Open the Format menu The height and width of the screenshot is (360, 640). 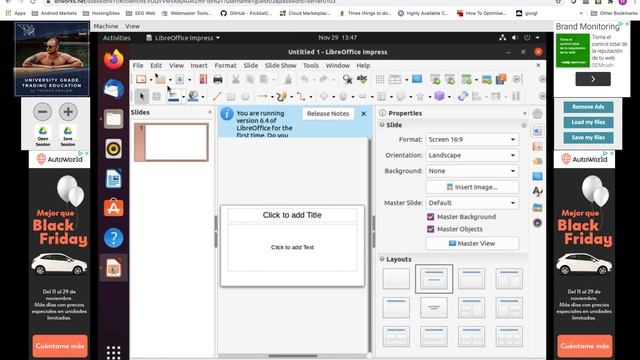point(225,65)
